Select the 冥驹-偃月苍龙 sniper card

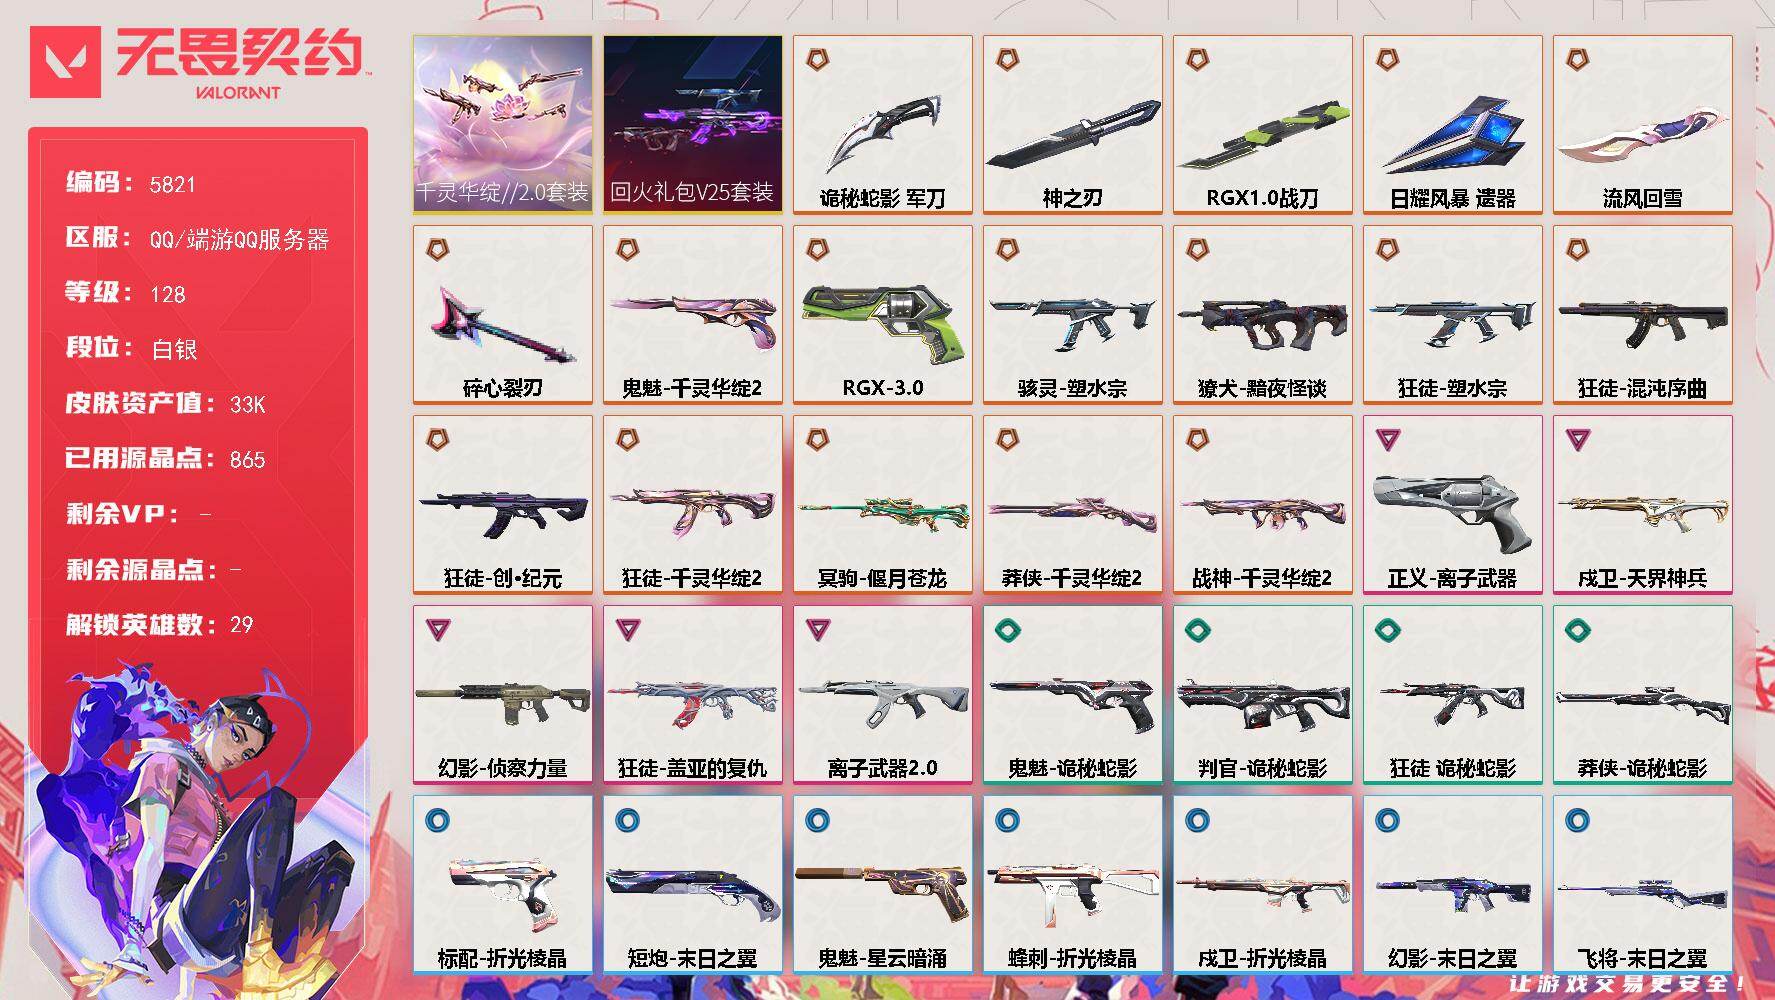click(882, 504)
